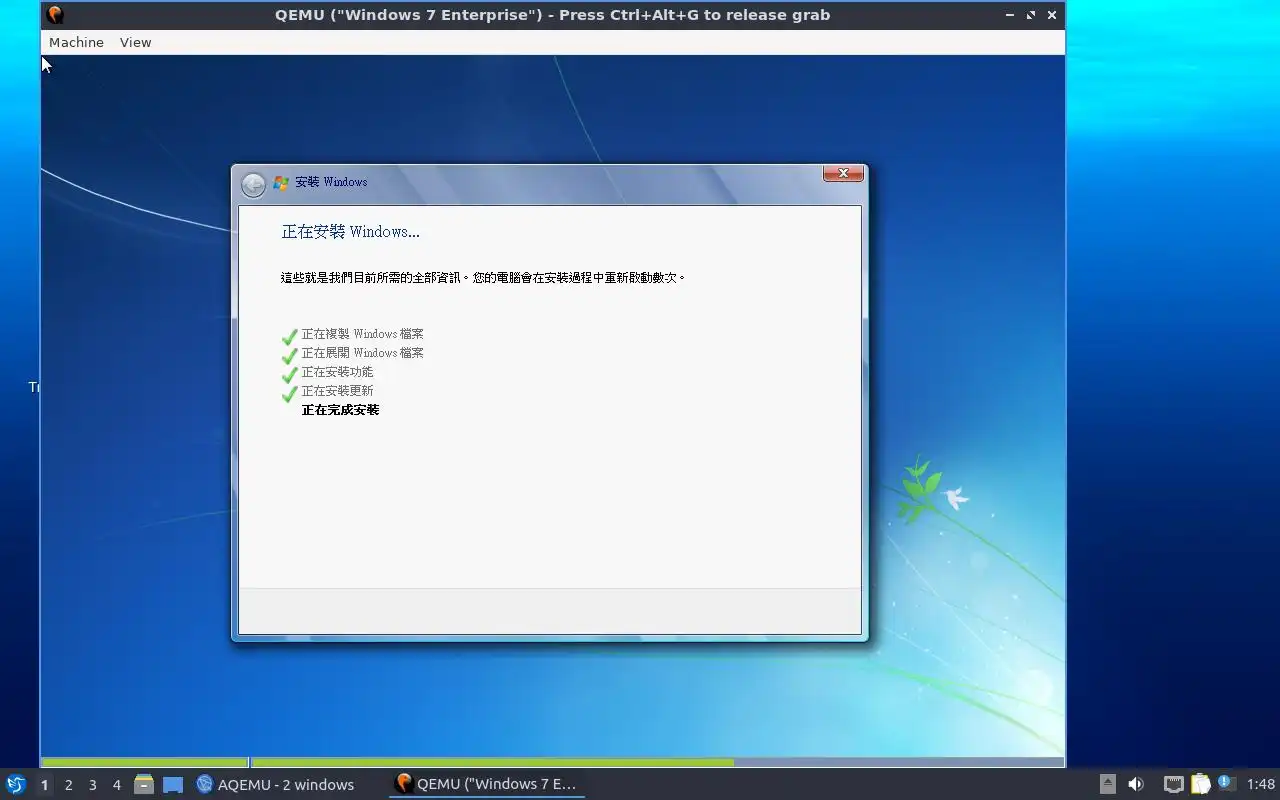The image size is (1280, 800).
Task: Click the '正在安裝 Windows...' heading
Action: click(x=350, y=232)
